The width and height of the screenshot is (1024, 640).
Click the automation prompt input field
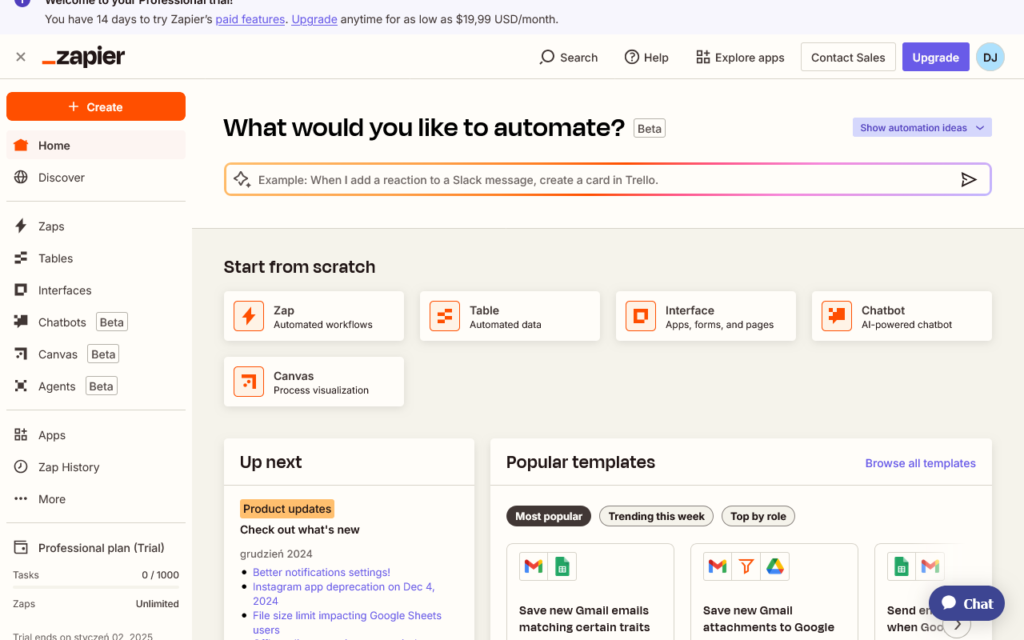[x=607, y=180]
